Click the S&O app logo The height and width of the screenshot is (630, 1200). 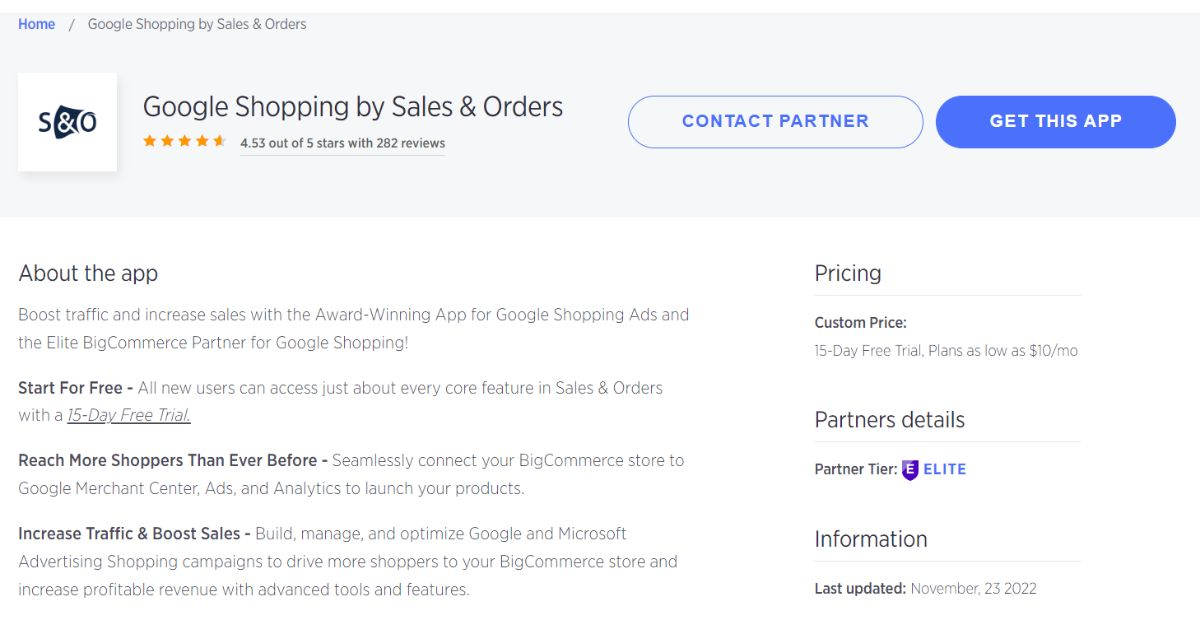click(68, 122)
